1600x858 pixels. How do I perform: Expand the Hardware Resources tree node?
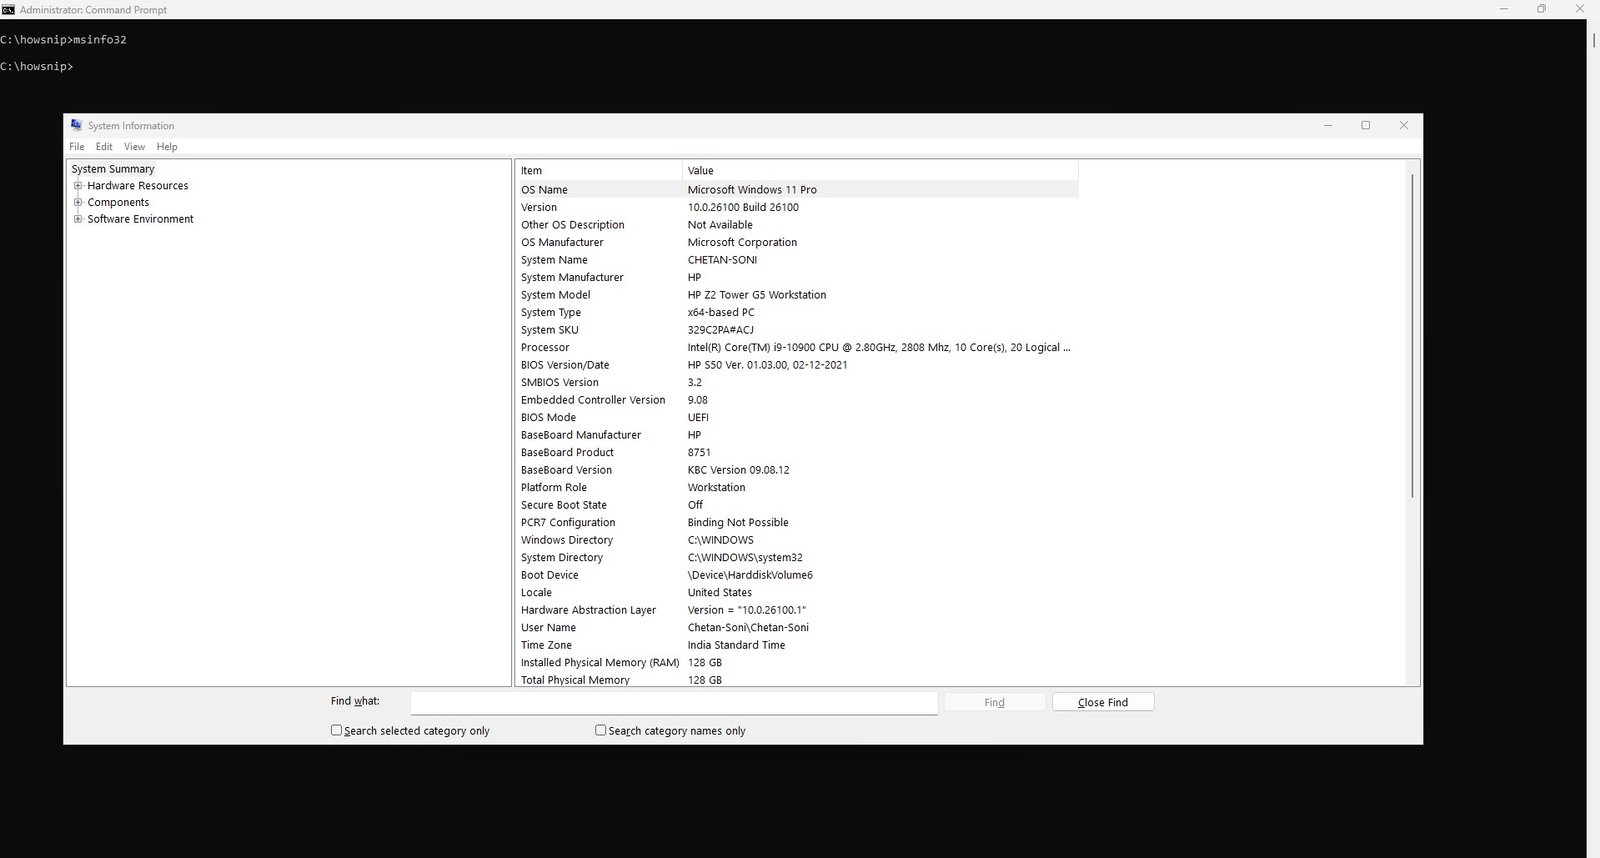pos(78,185)
